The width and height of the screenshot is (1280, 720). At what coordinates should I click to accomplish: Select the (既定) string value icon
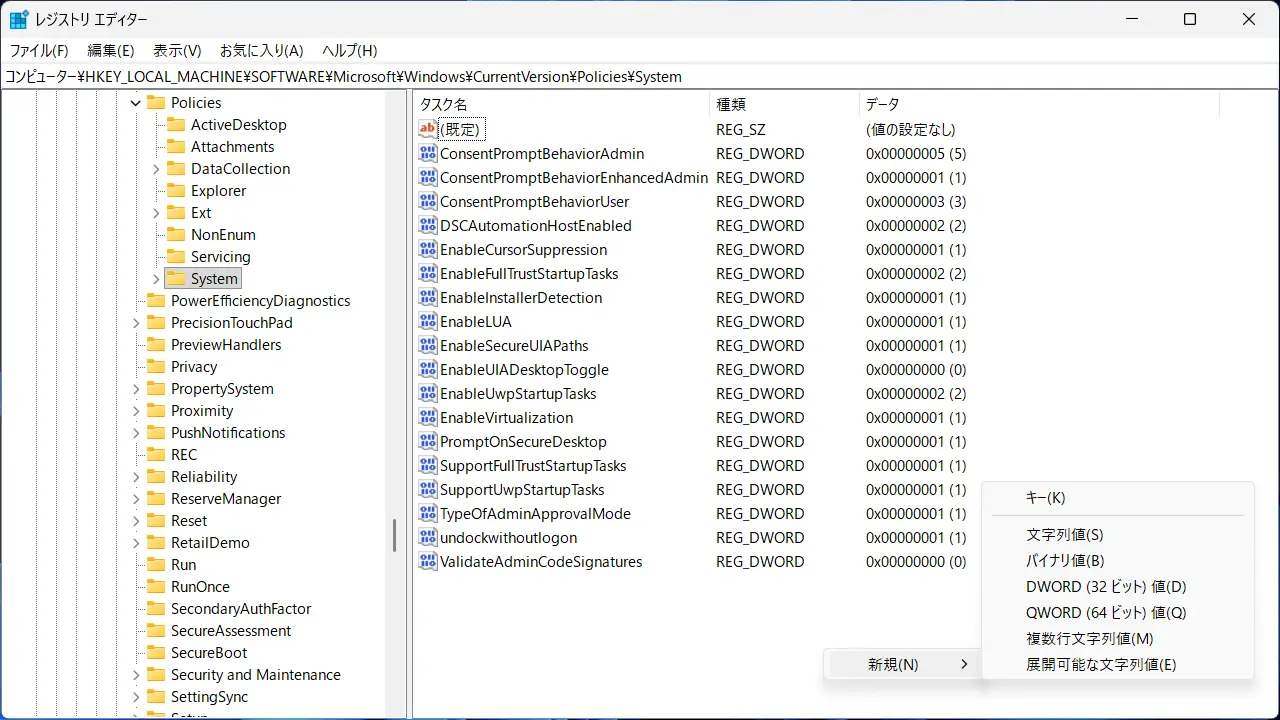click(428, 129)
